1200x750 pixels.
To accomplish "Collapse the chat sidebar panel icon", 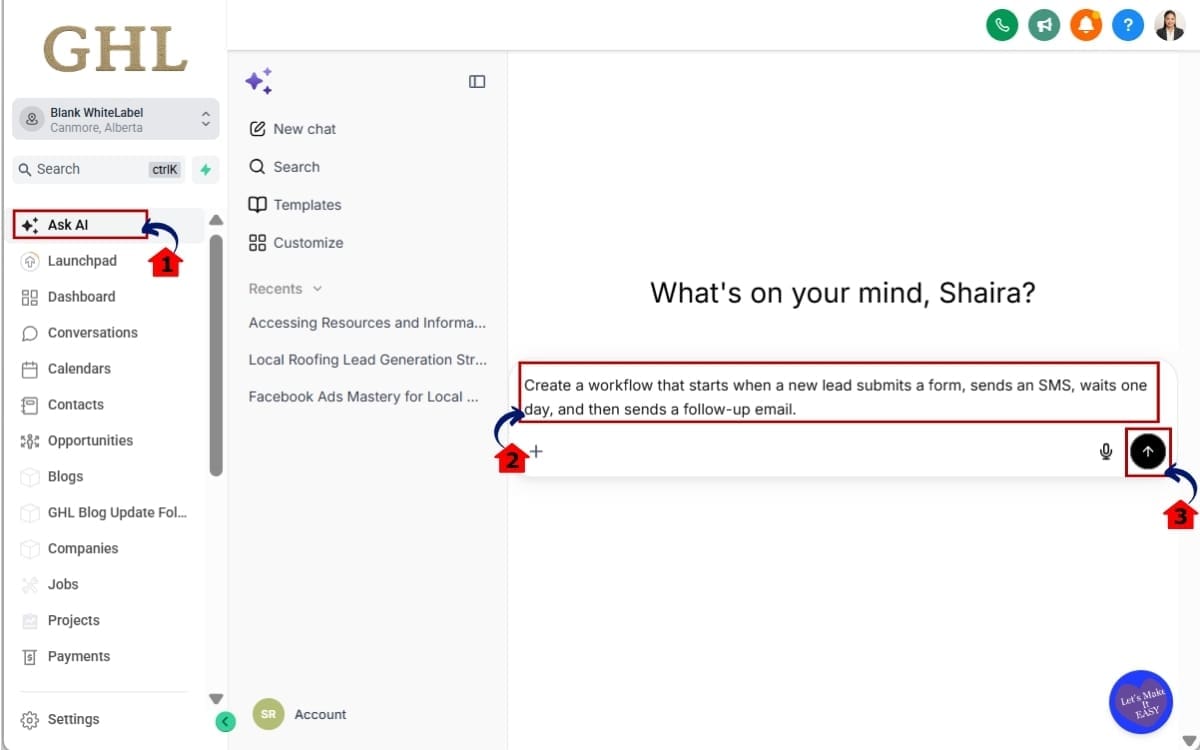I will (x=477, y=82).
